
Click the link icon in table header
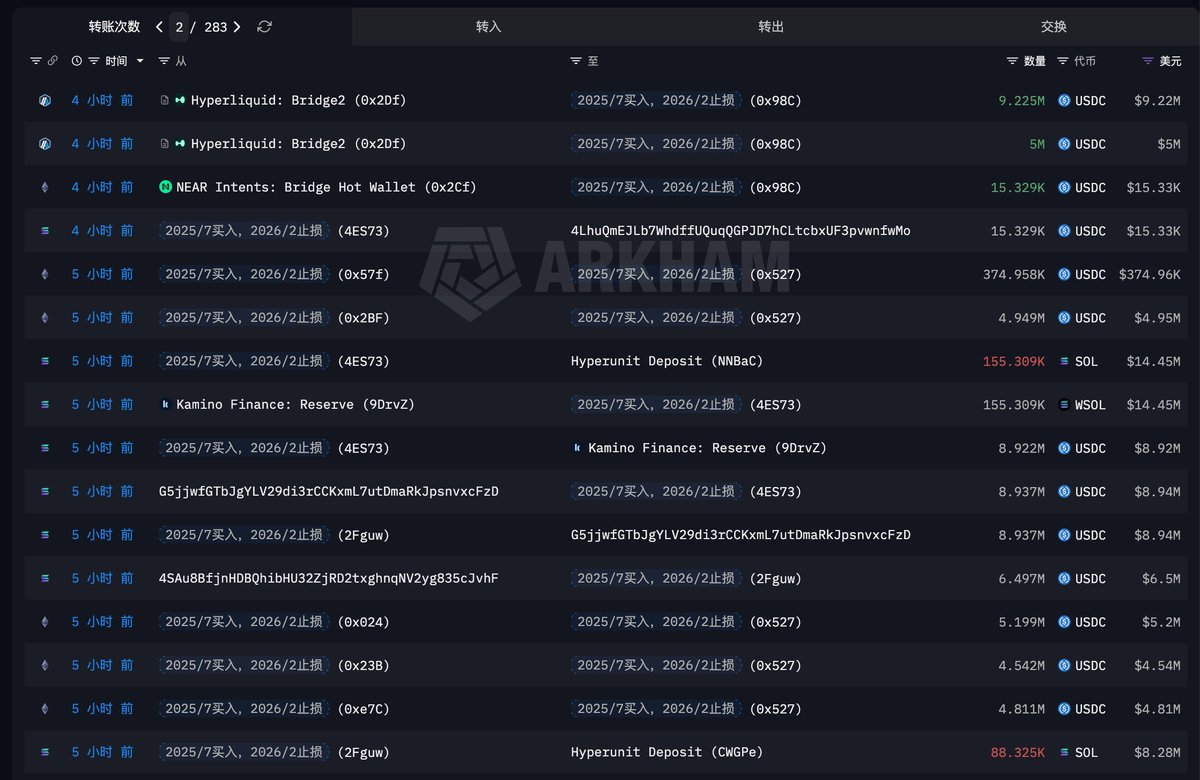pyautogui.click(x=52, y=61)
